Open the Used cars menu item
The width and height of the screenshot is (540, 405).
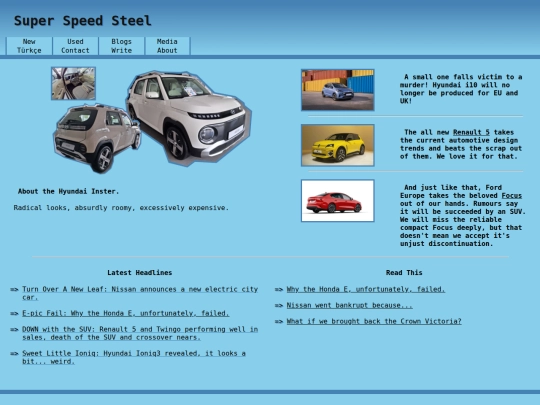click(x=75, y=41)
